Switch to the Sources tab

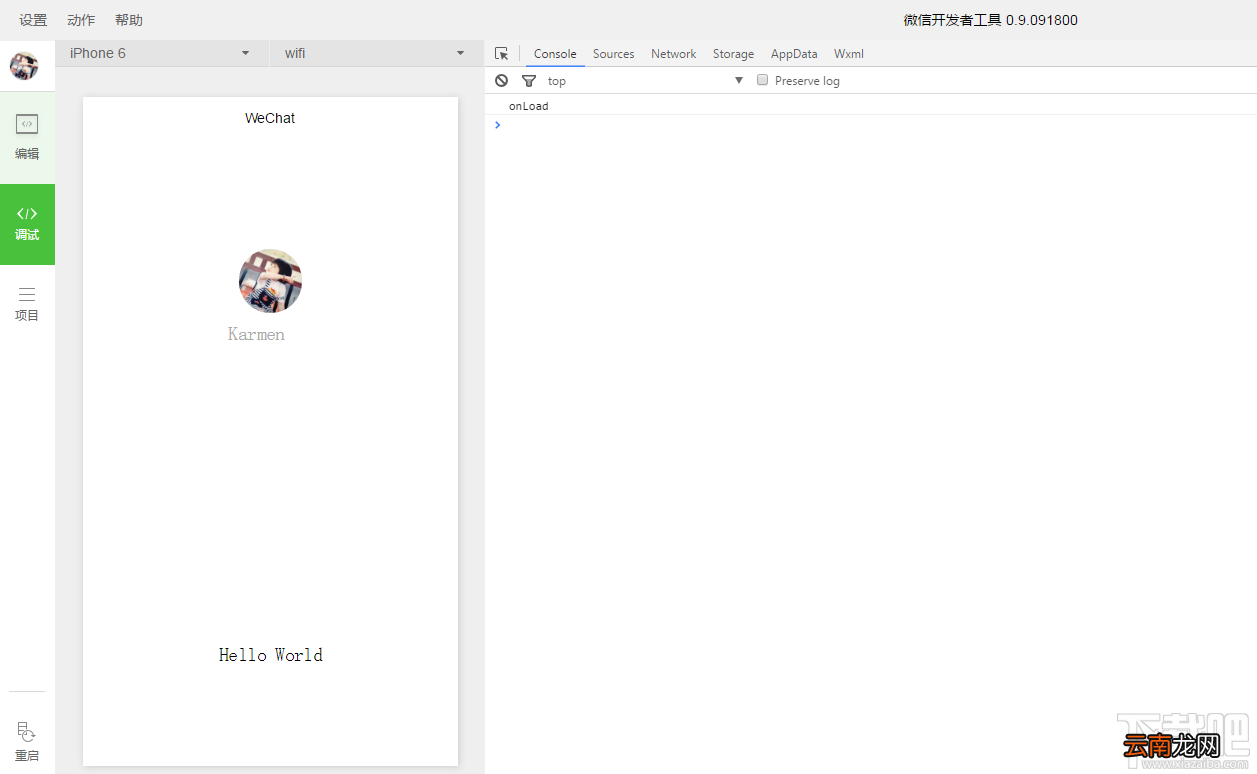click(613, 54)
